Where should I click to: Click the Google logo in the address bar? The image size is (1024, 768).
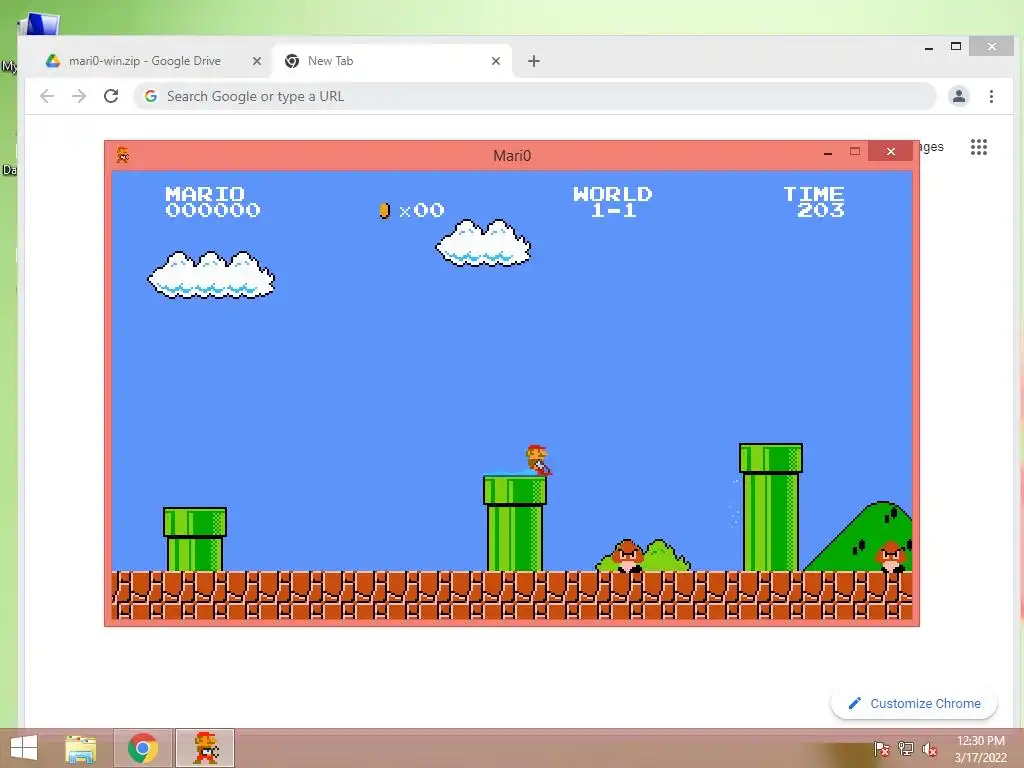click(151, 96)
